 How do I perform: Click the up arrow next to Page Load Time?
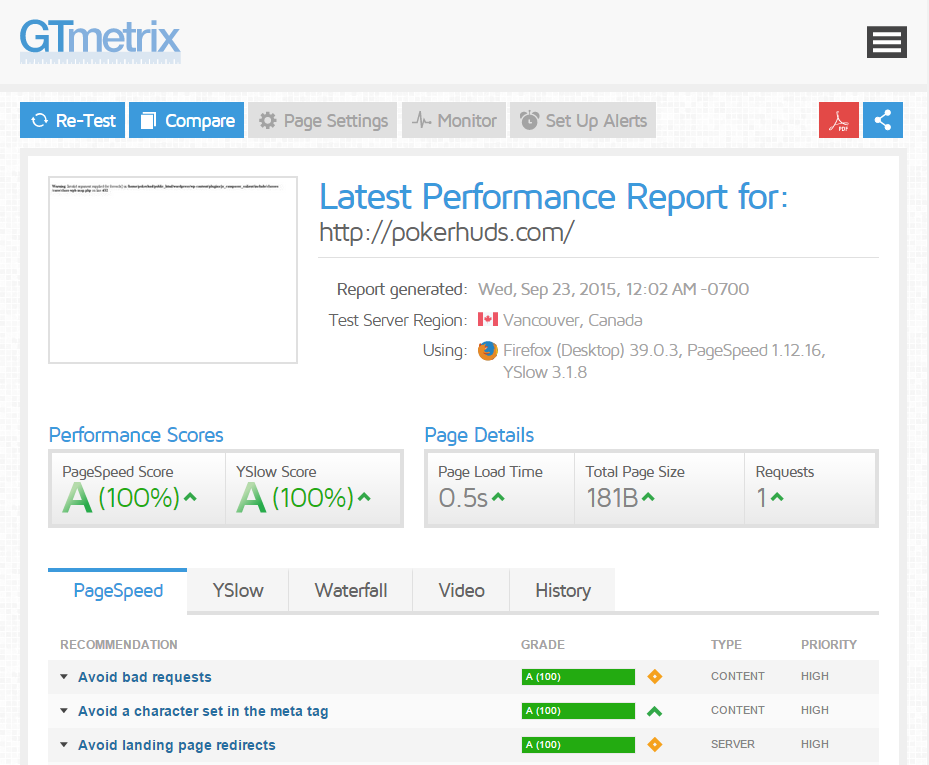[498, 497]
